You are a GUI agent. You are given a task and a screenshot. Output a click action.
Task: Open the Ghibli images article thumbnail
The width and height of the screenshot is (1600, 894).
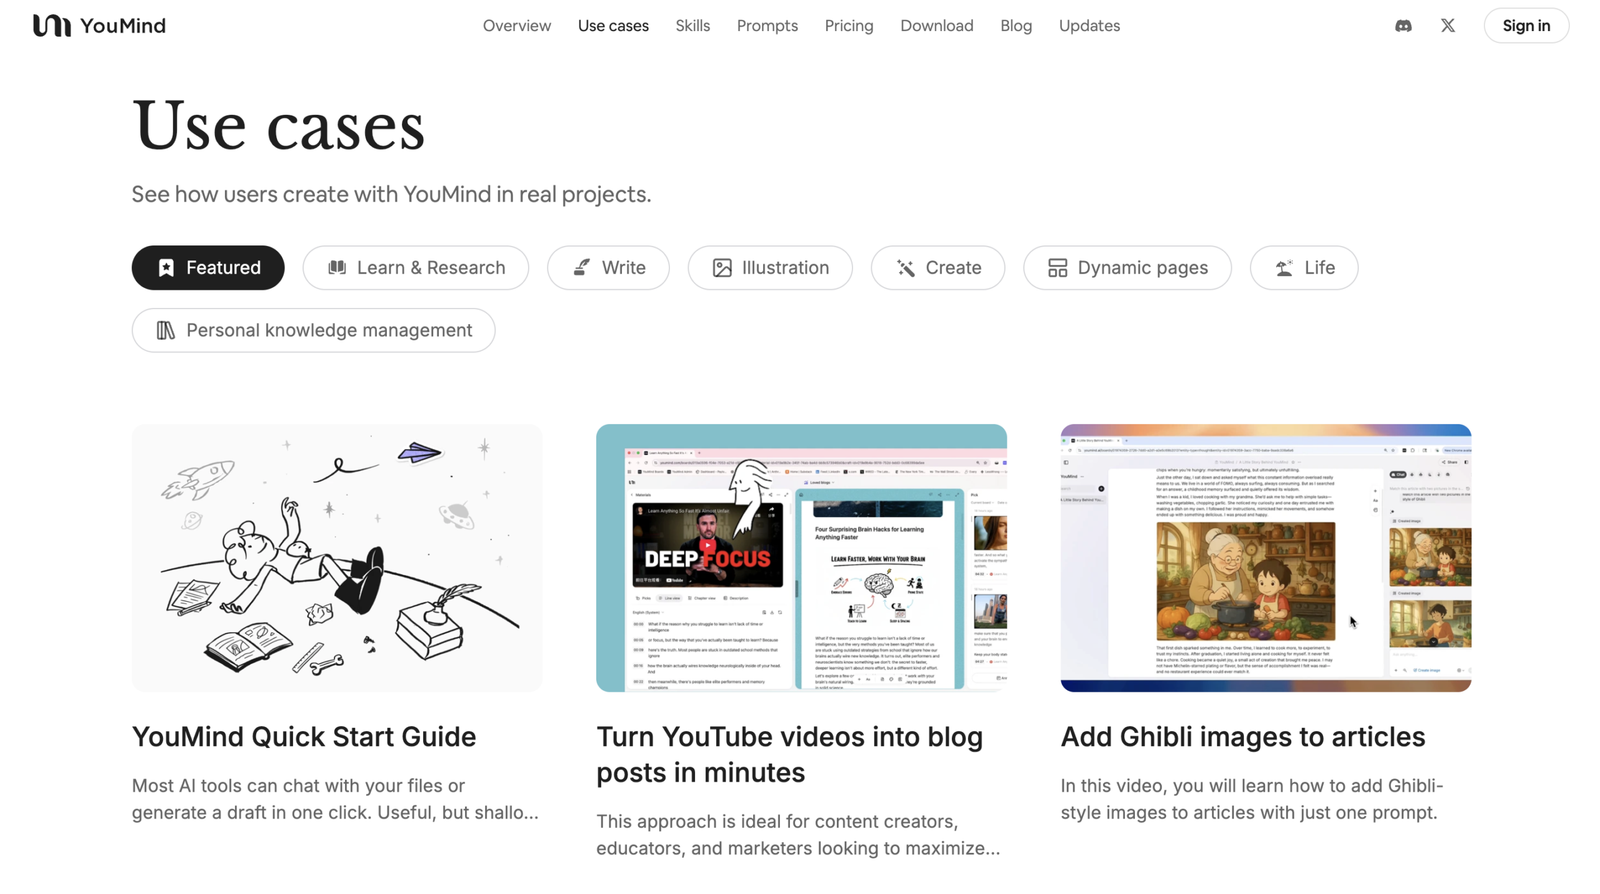(x=1266, y=558)
